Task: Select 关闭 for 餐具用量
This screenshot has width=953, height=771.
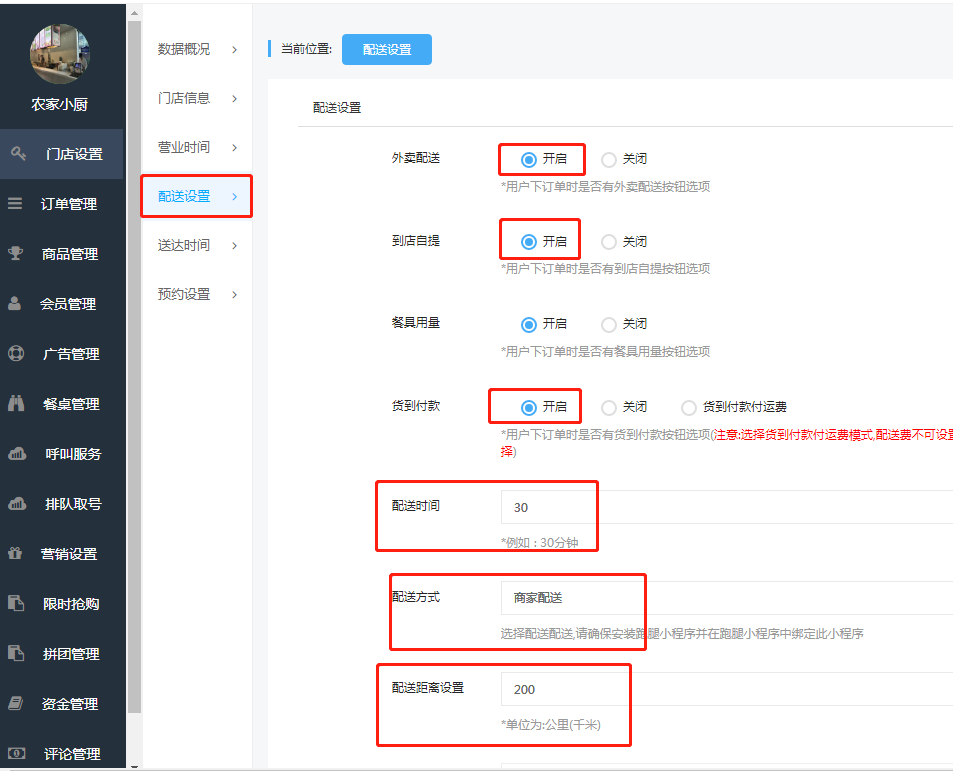Action: tap(608, 324)
